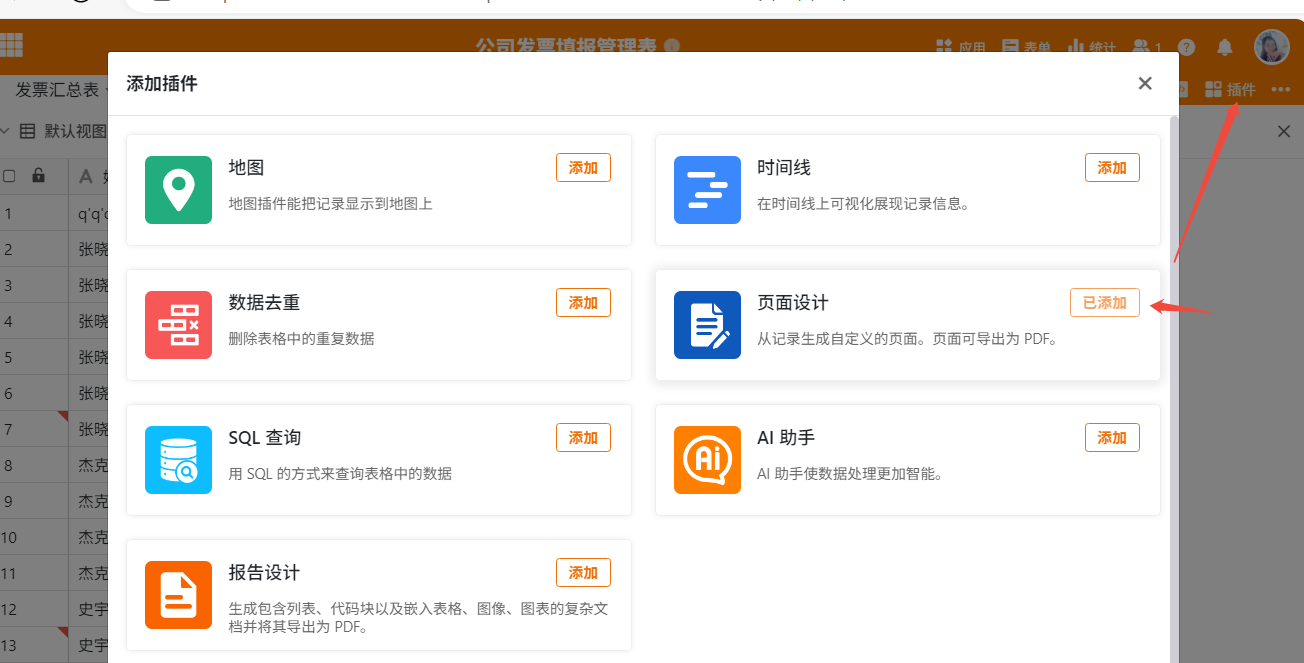Click 已添加 button for 页面设计
Viewport: 1304px width, 663px height.
pos(1104,303)
